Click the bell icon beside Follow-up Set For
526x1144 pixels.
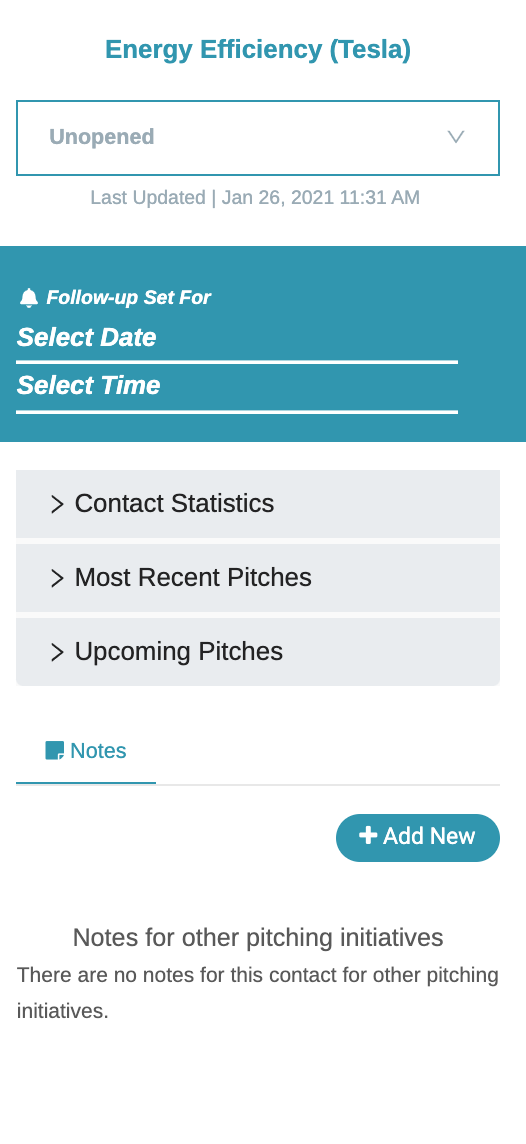(28, 298)
